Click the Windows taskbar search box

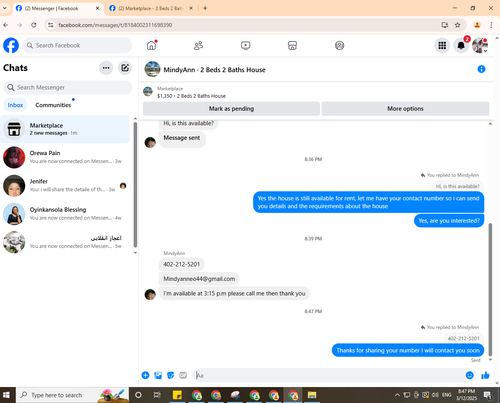[72, 395]
